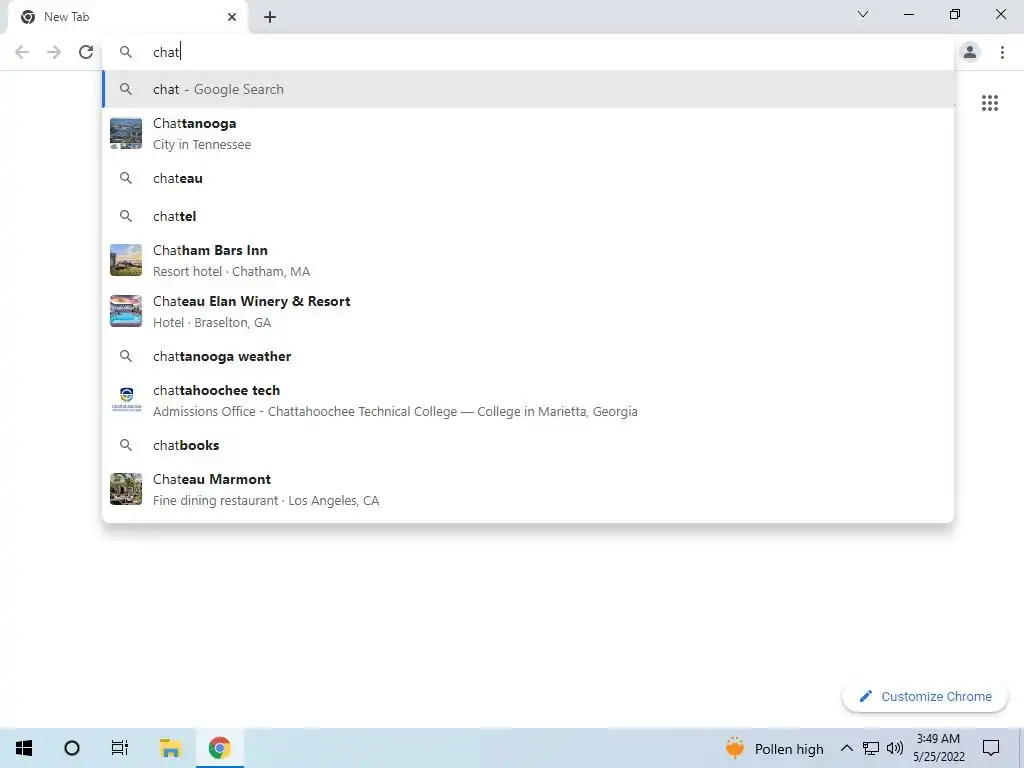Open the profile avatar icon
Viewport: 1024px width, 768px height.
(x=970, y=52)
